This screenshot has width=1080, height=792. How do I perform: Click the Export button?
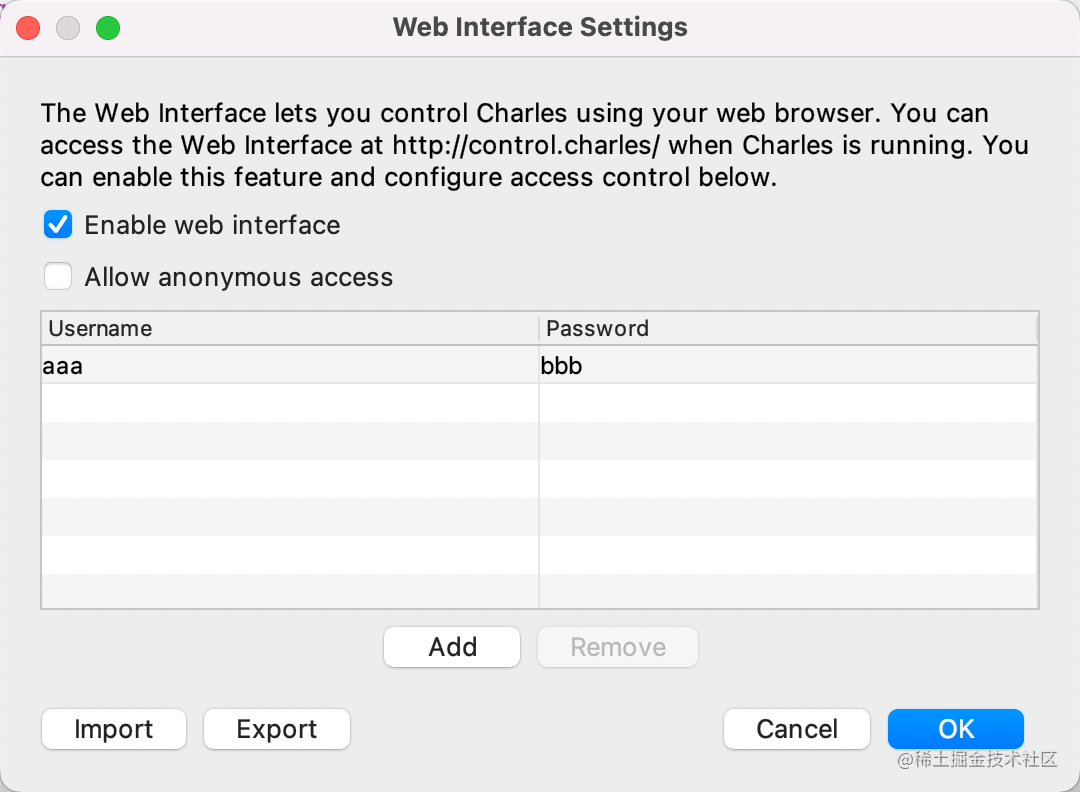(x=277, y=729)
